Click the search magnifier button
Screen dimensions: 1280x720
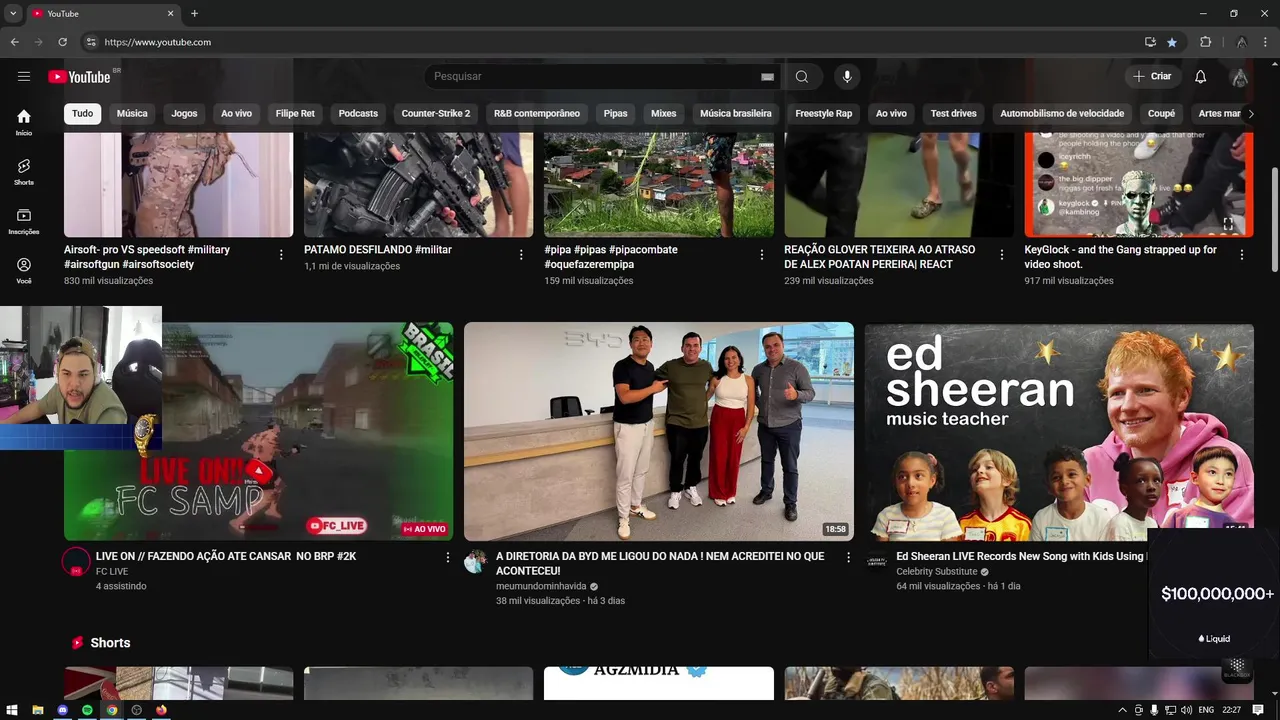click(802, 77)
